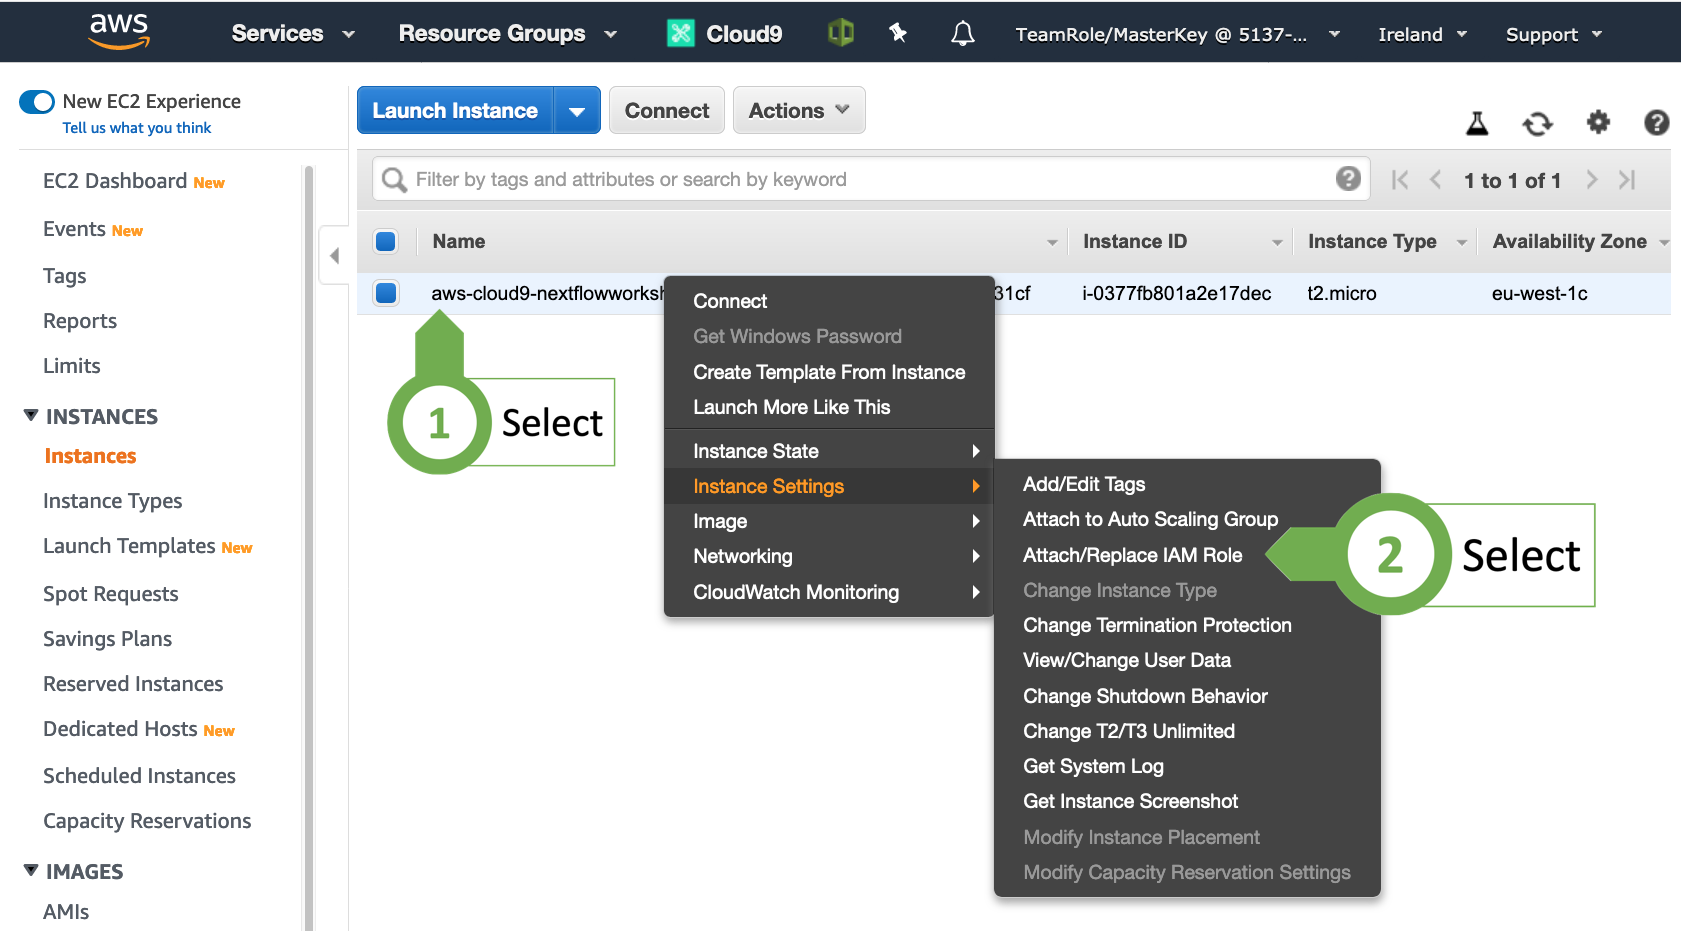Sort by the Instance ID column arrow
The height and width of the screenshot is (931, 1681).
pos(1277,243)
